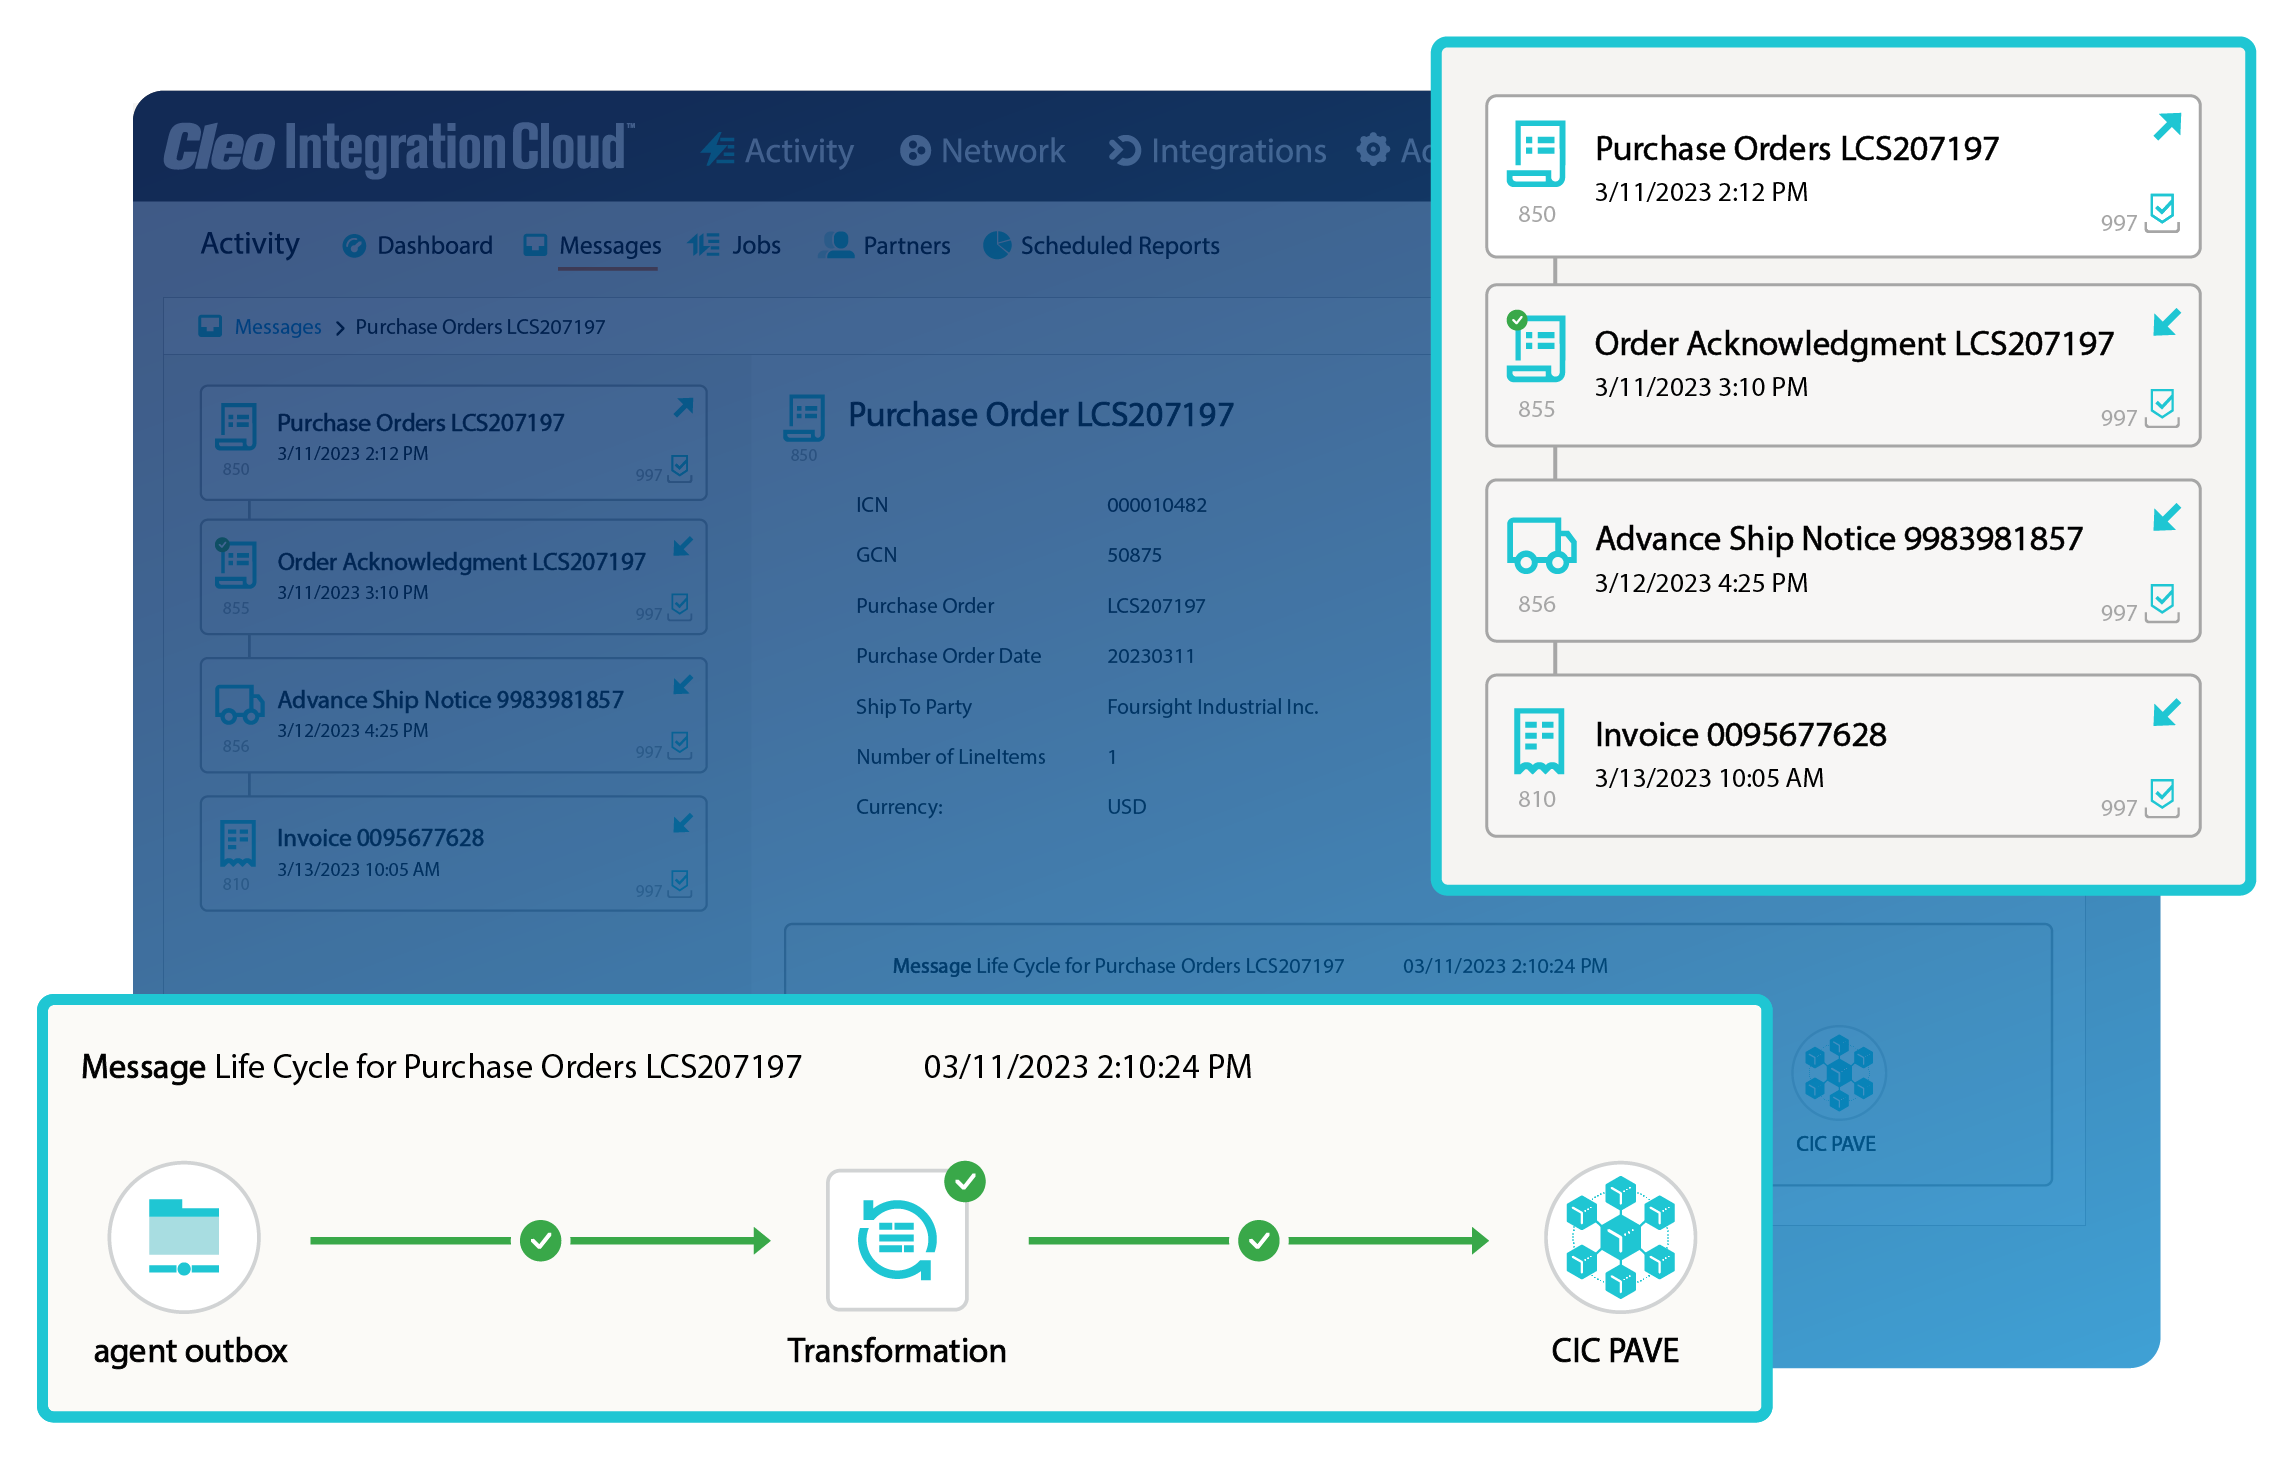Switch to the Jobs tab
The height and width of the screenshot is (1459, 2293).
(x=734, y=245)
